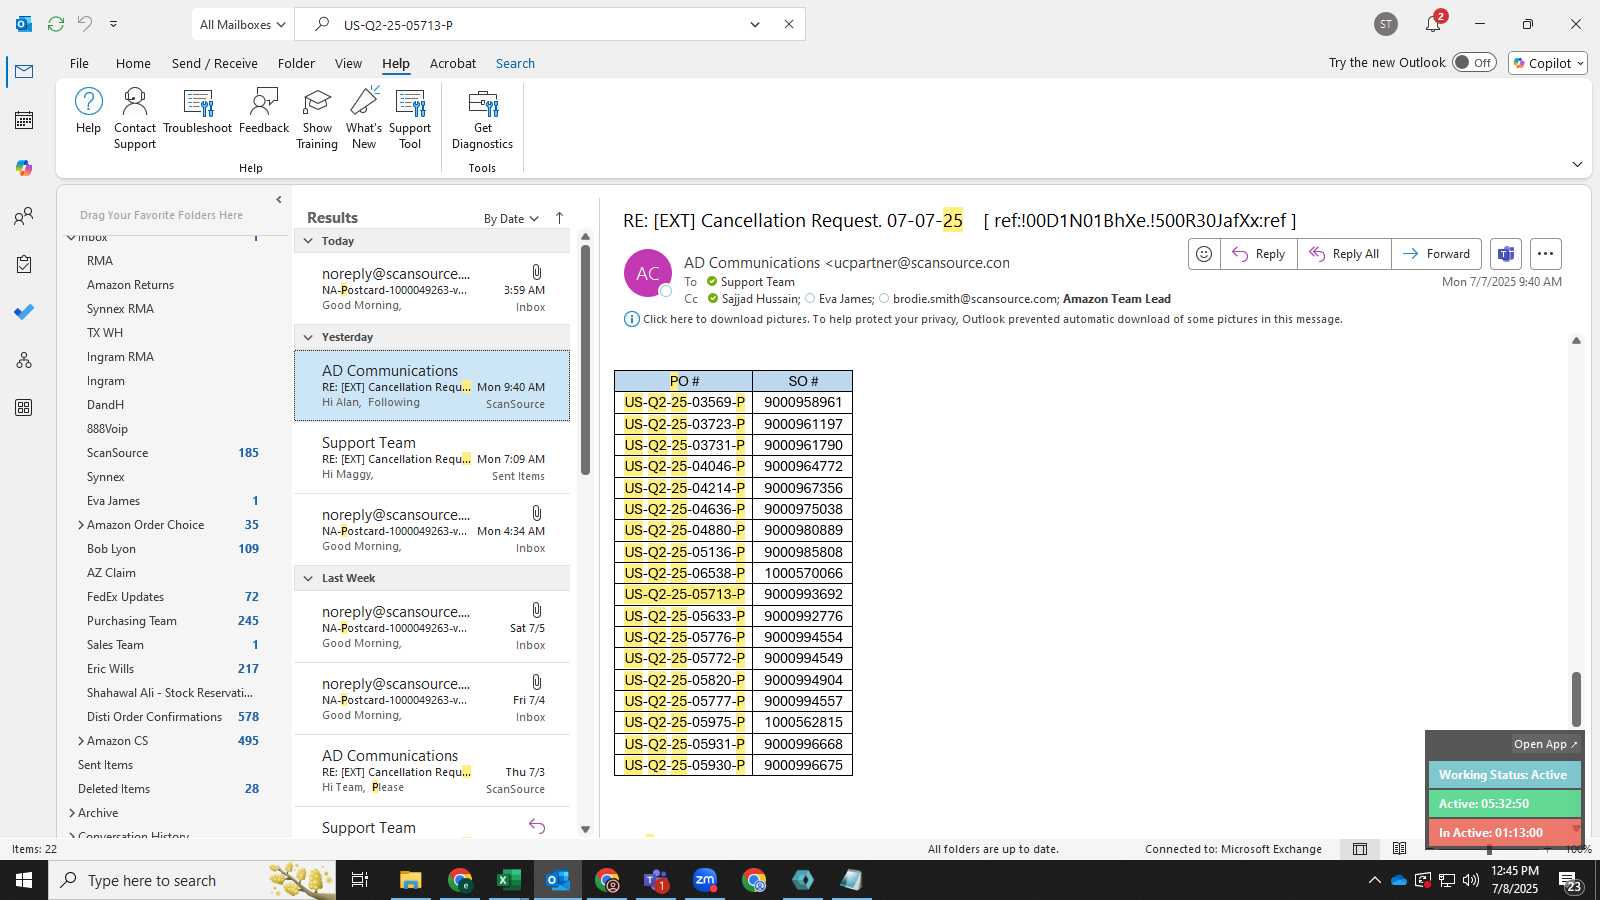
Task: Collapse the folder pane arrow
Action: pos(279,200)
